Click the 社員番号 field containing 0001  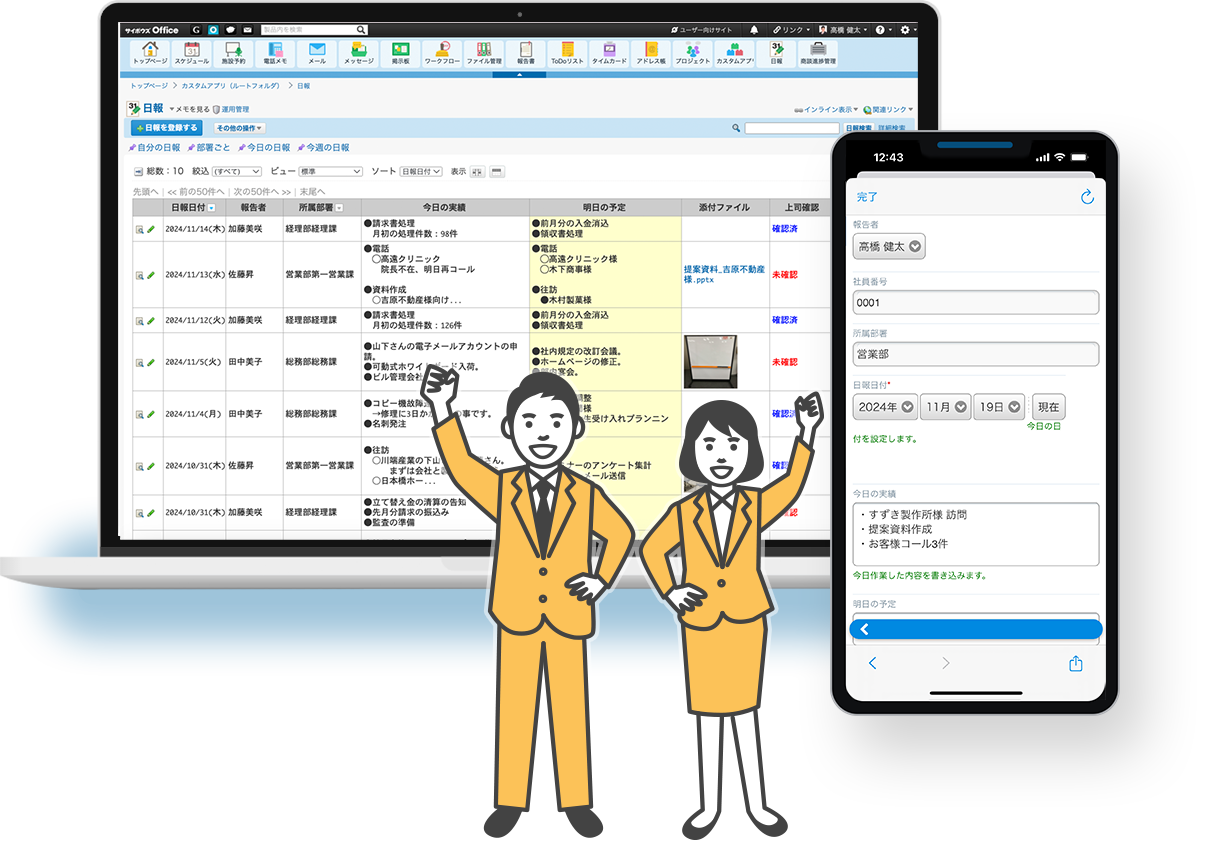click(975, 302)
